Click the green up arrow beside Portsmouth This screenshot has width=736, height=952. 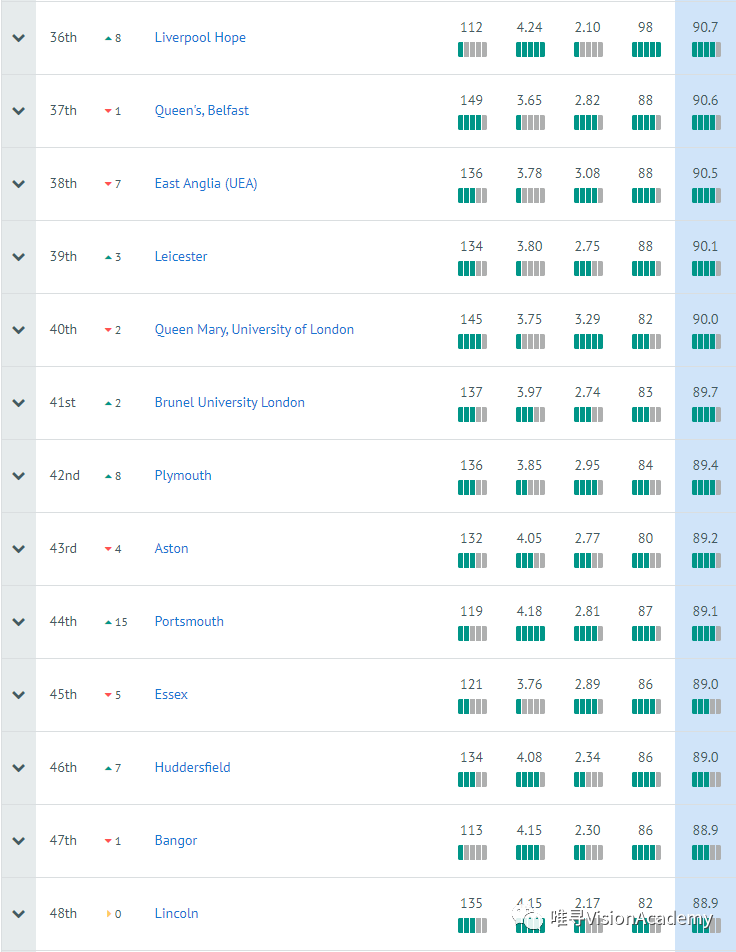coord(108,622)
